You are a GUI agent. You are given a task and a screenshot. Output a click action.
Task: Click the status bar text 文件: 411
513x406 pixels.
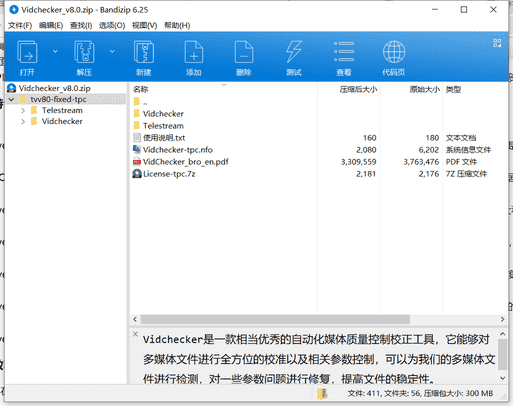tap(364, 394)
